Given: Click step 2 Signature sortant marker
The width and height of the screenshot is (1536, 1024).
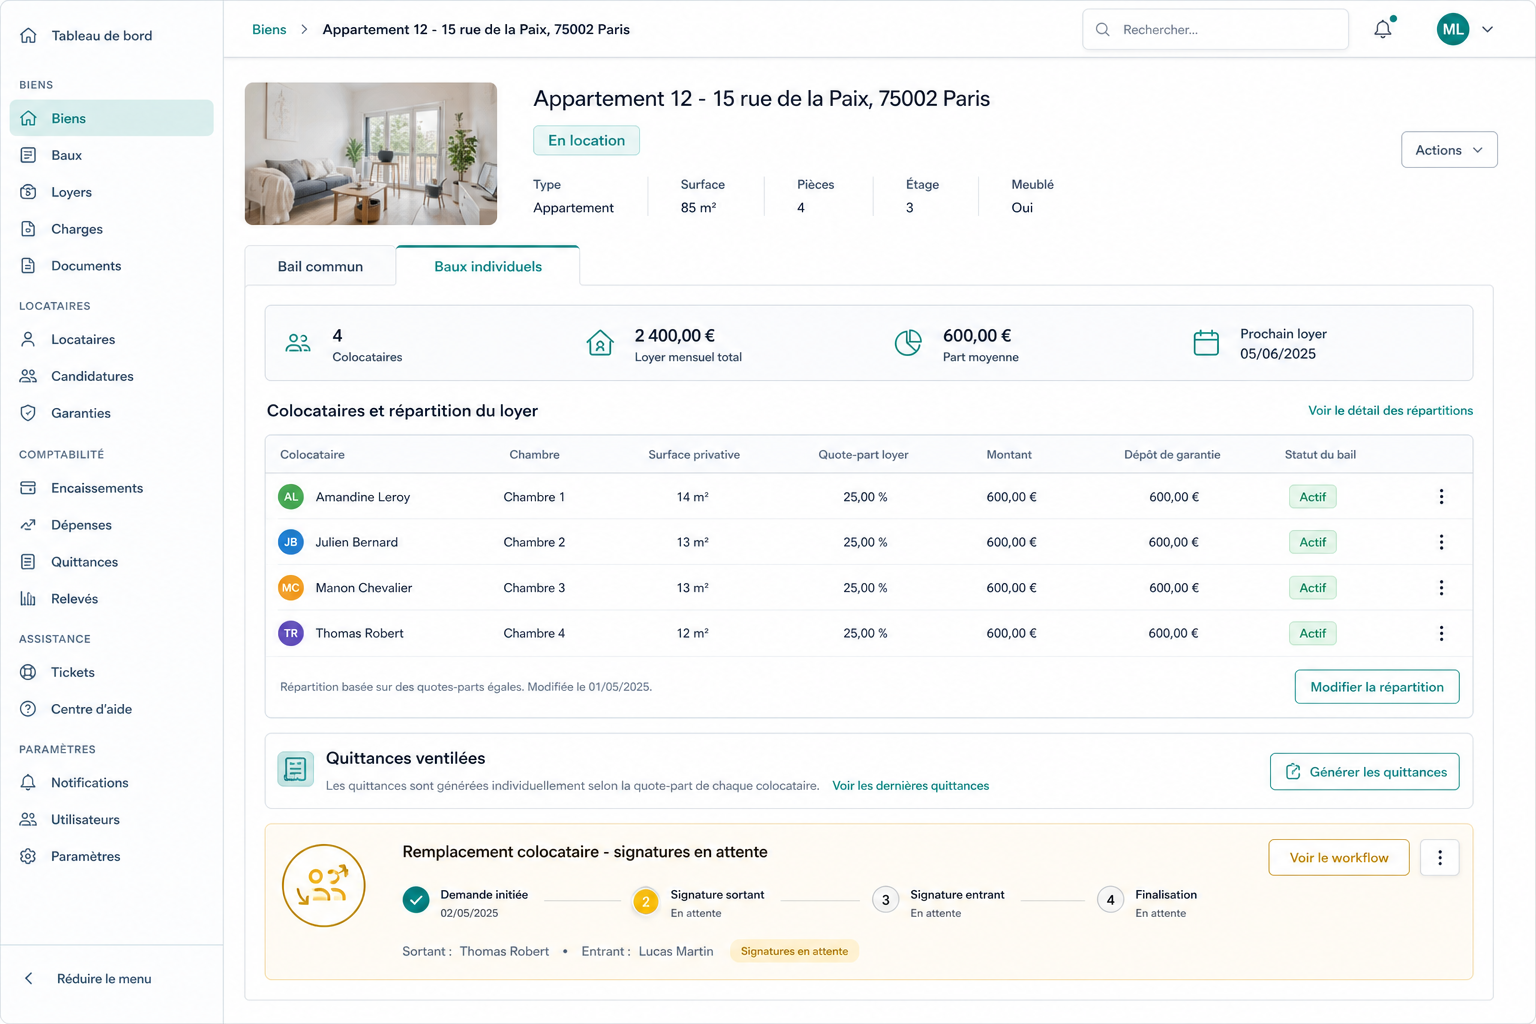Looking at the screenshot, I should (x=646, y=902).
